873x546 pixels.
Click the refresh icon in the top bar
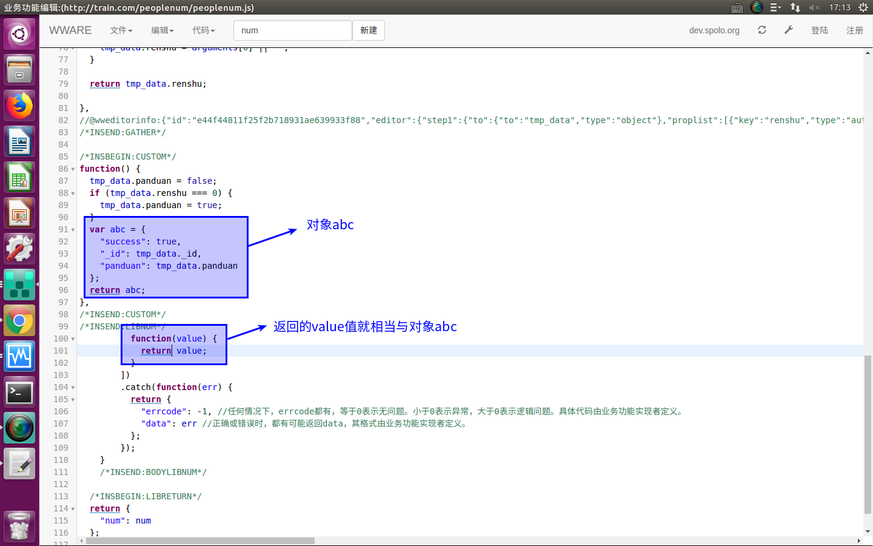[762, 30]
